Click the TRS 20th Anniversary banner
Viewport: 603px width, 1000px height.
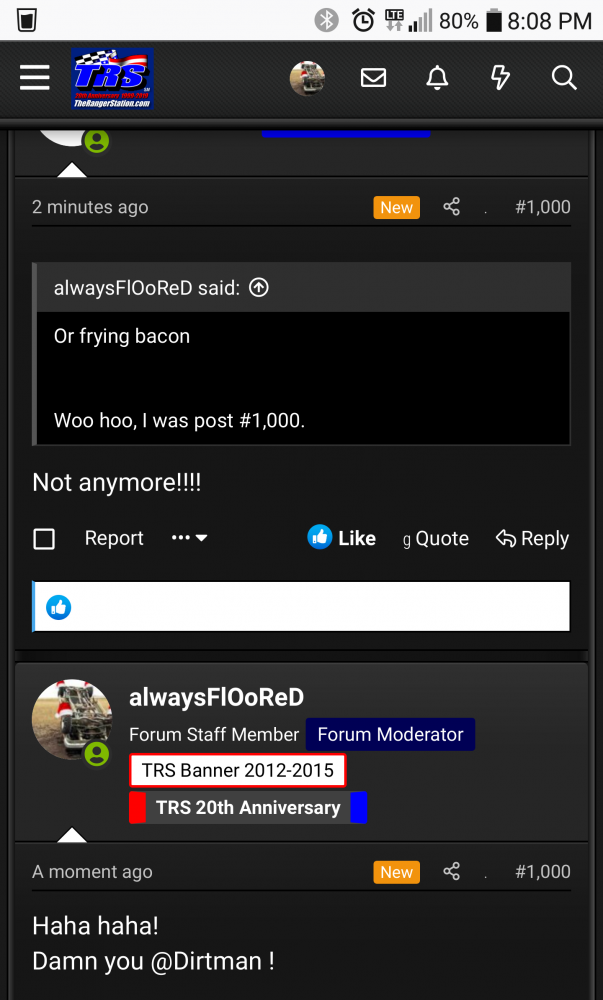point(248,808)
